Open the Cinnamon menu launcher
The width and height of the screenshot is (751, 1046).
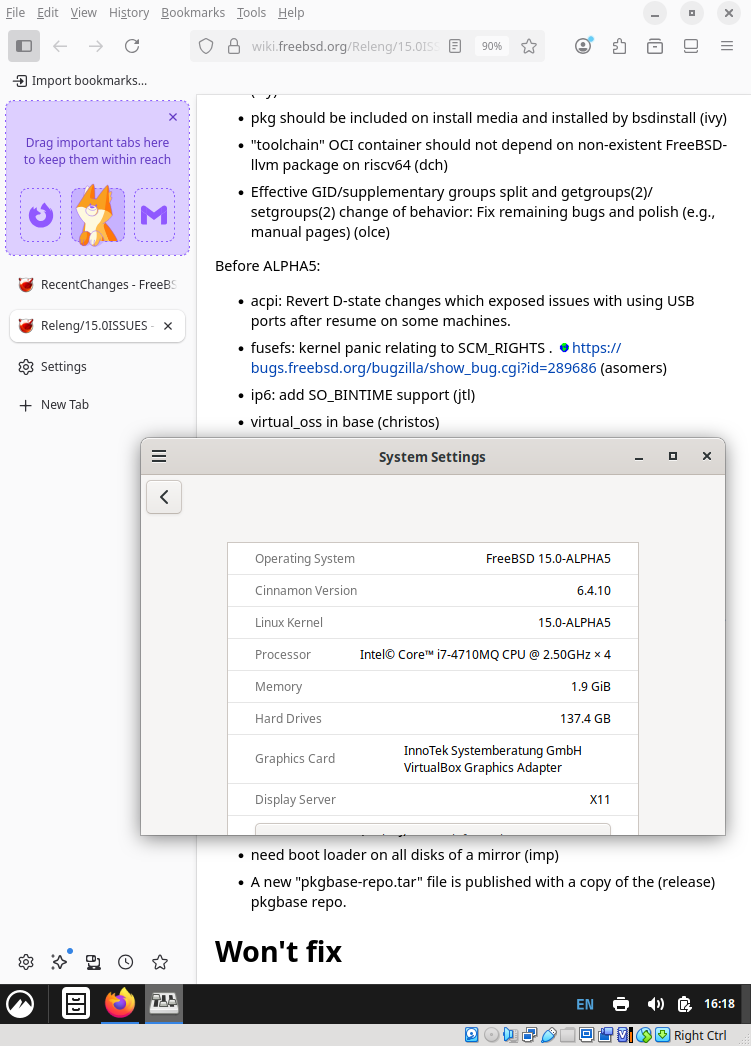[x=21, y=1004]
